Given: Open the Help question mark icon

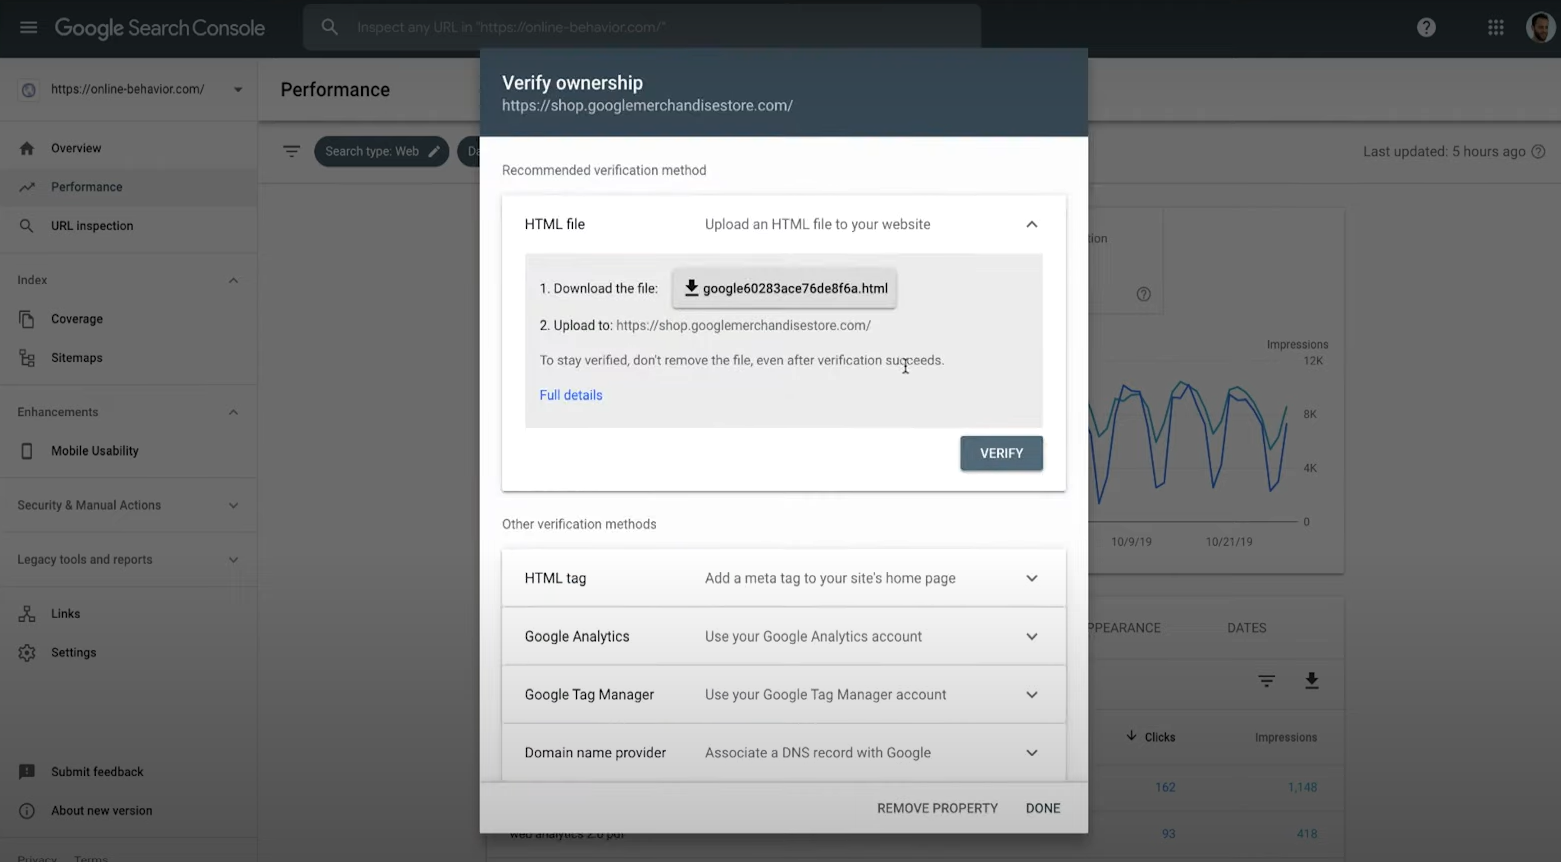Looking at the screenshot, I should click(x=1426, y=28).
